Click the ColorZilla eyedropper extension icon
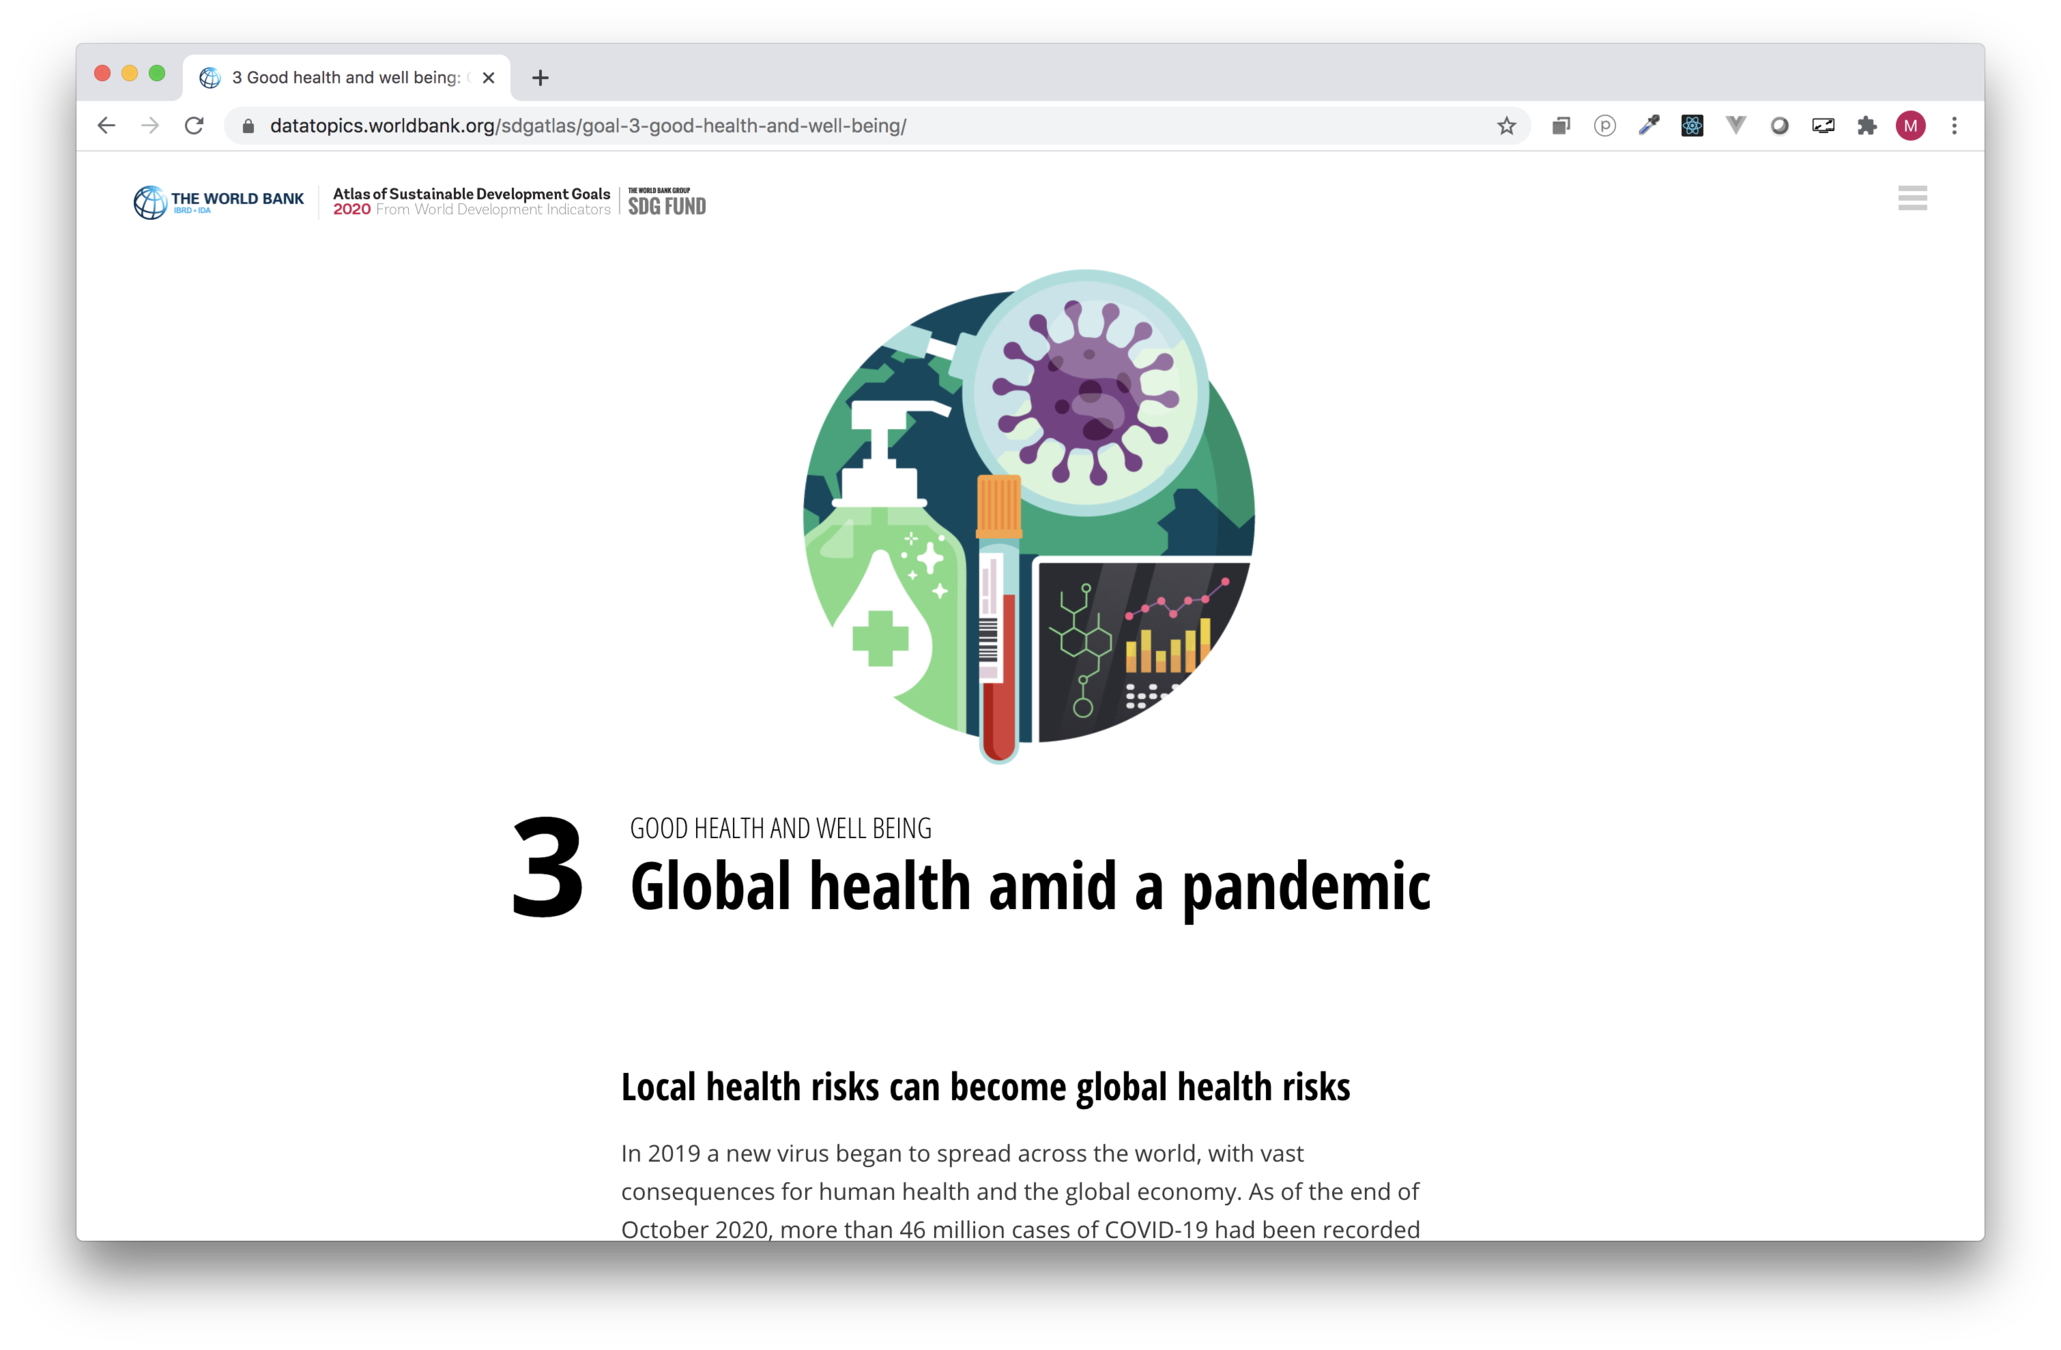 point(1648,126)
